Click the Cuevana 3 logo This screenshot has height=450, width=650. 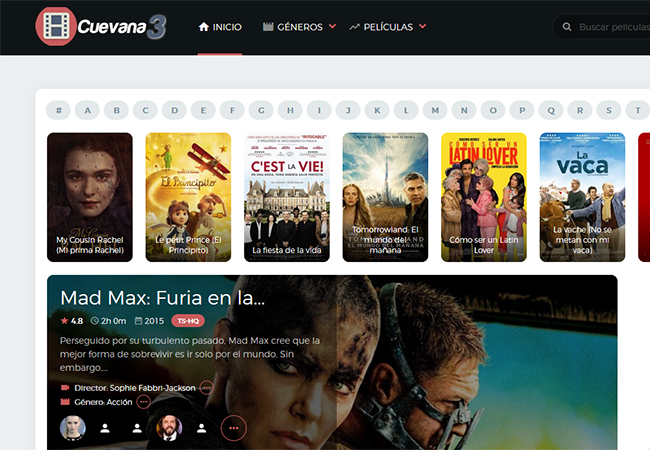pos(101,27)
